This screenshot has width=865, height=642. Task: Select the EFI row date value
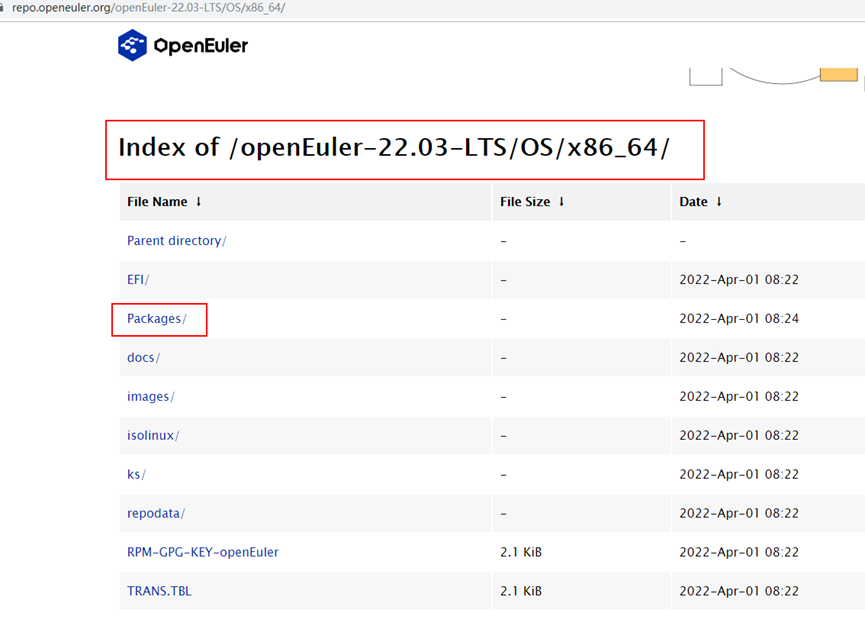point(739,280)
